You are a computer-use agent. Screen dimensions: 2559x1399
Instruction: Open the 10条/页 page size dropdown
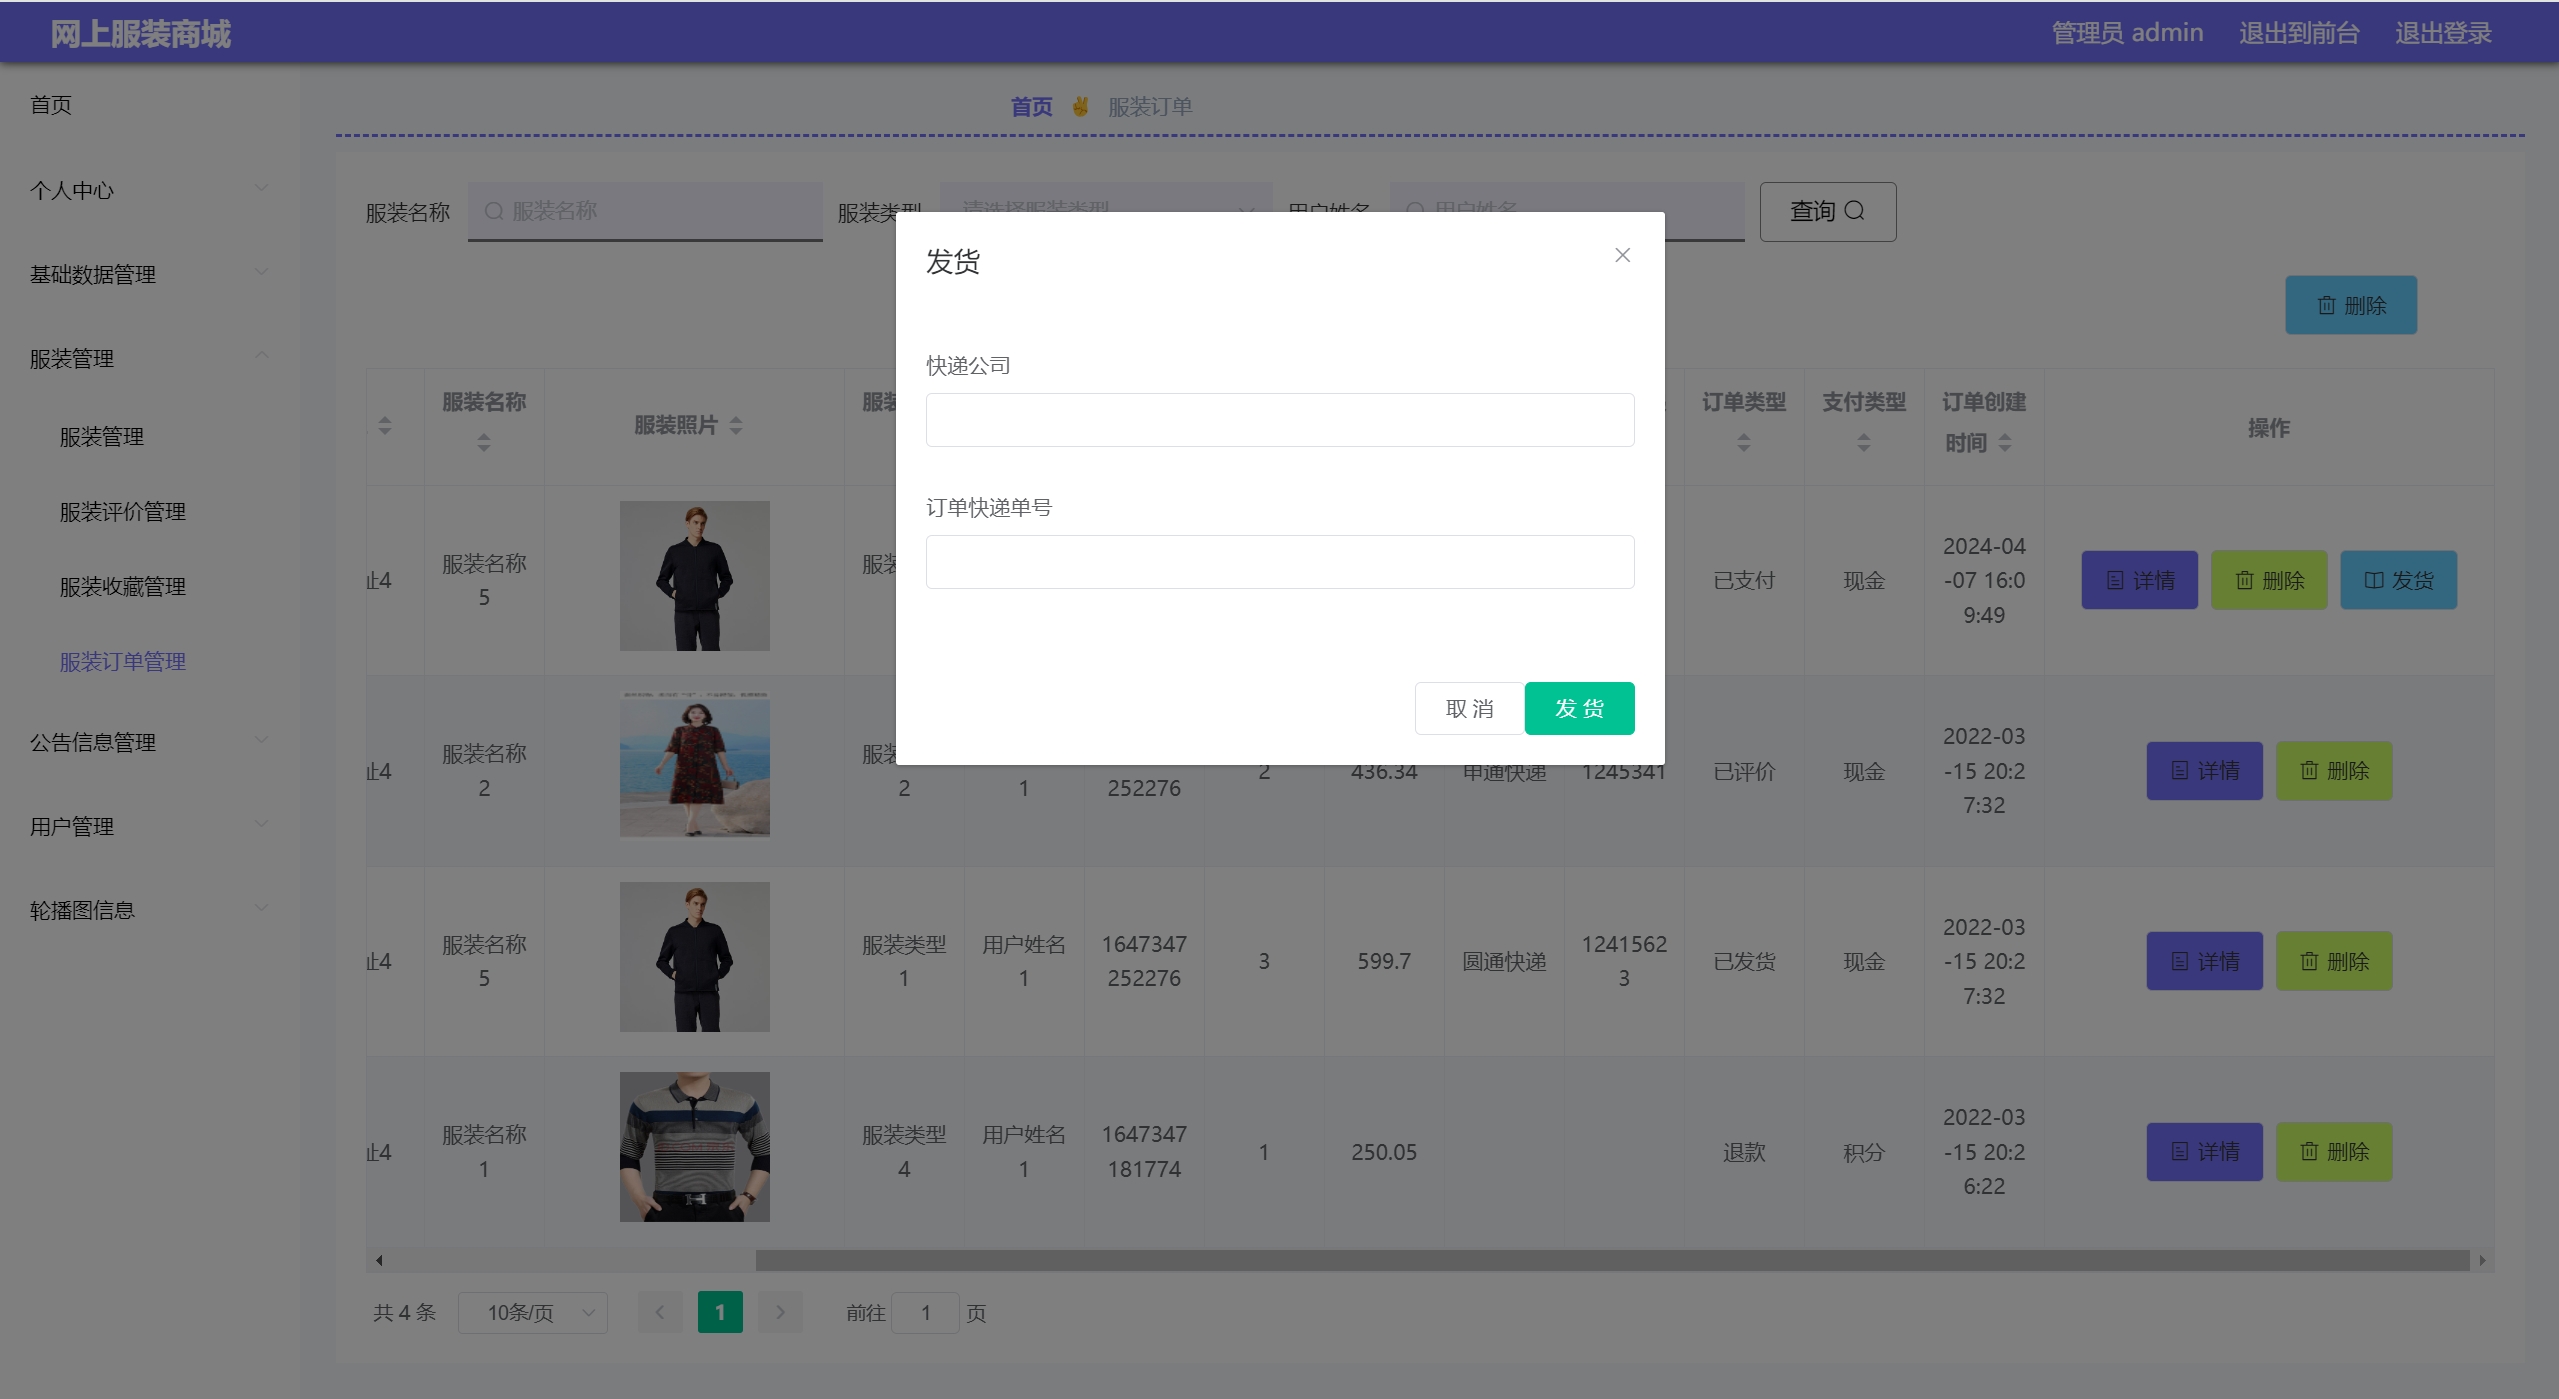532,1313
